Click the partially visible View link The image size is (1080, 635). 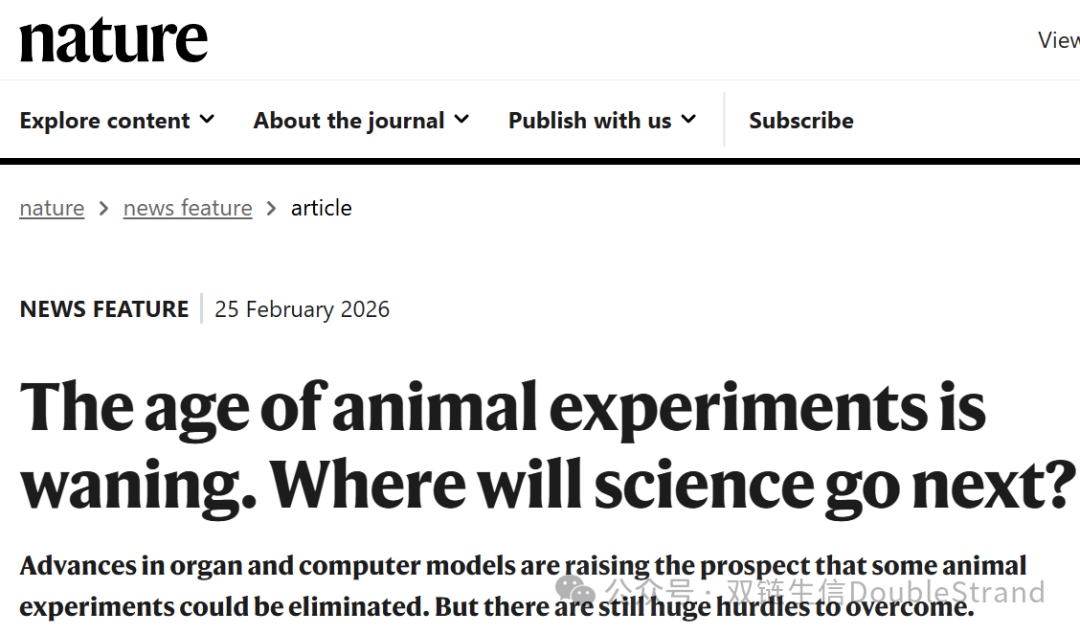tap(1058, 40)
